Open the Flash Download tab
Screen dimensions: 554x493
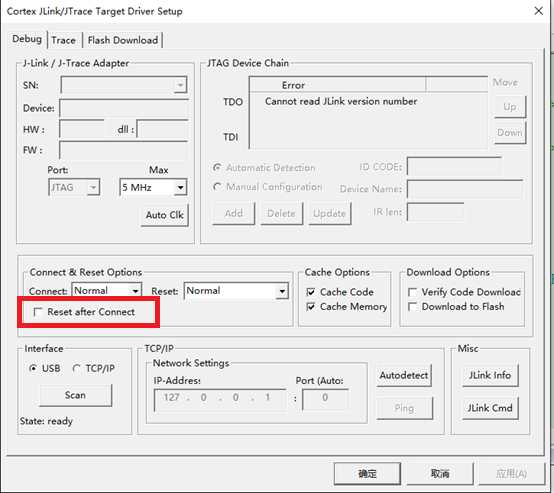tap(123, 40)
